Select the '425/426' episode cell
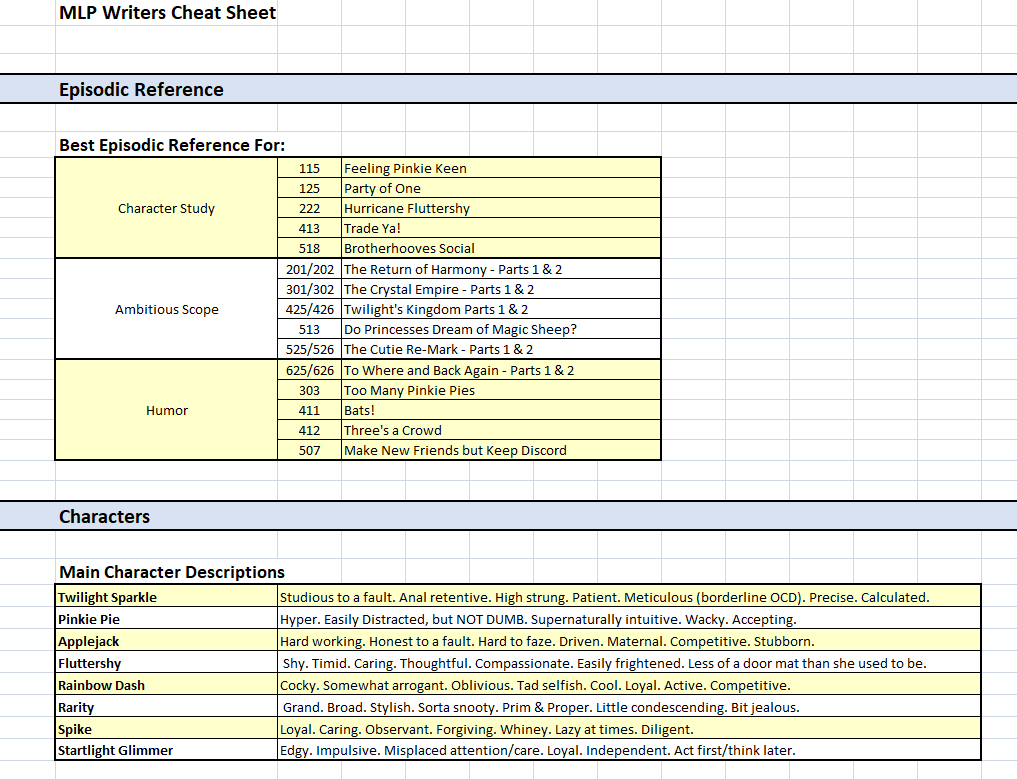Image resolution: width=1017 pixels, height=779 pixels. click(309, 309)
